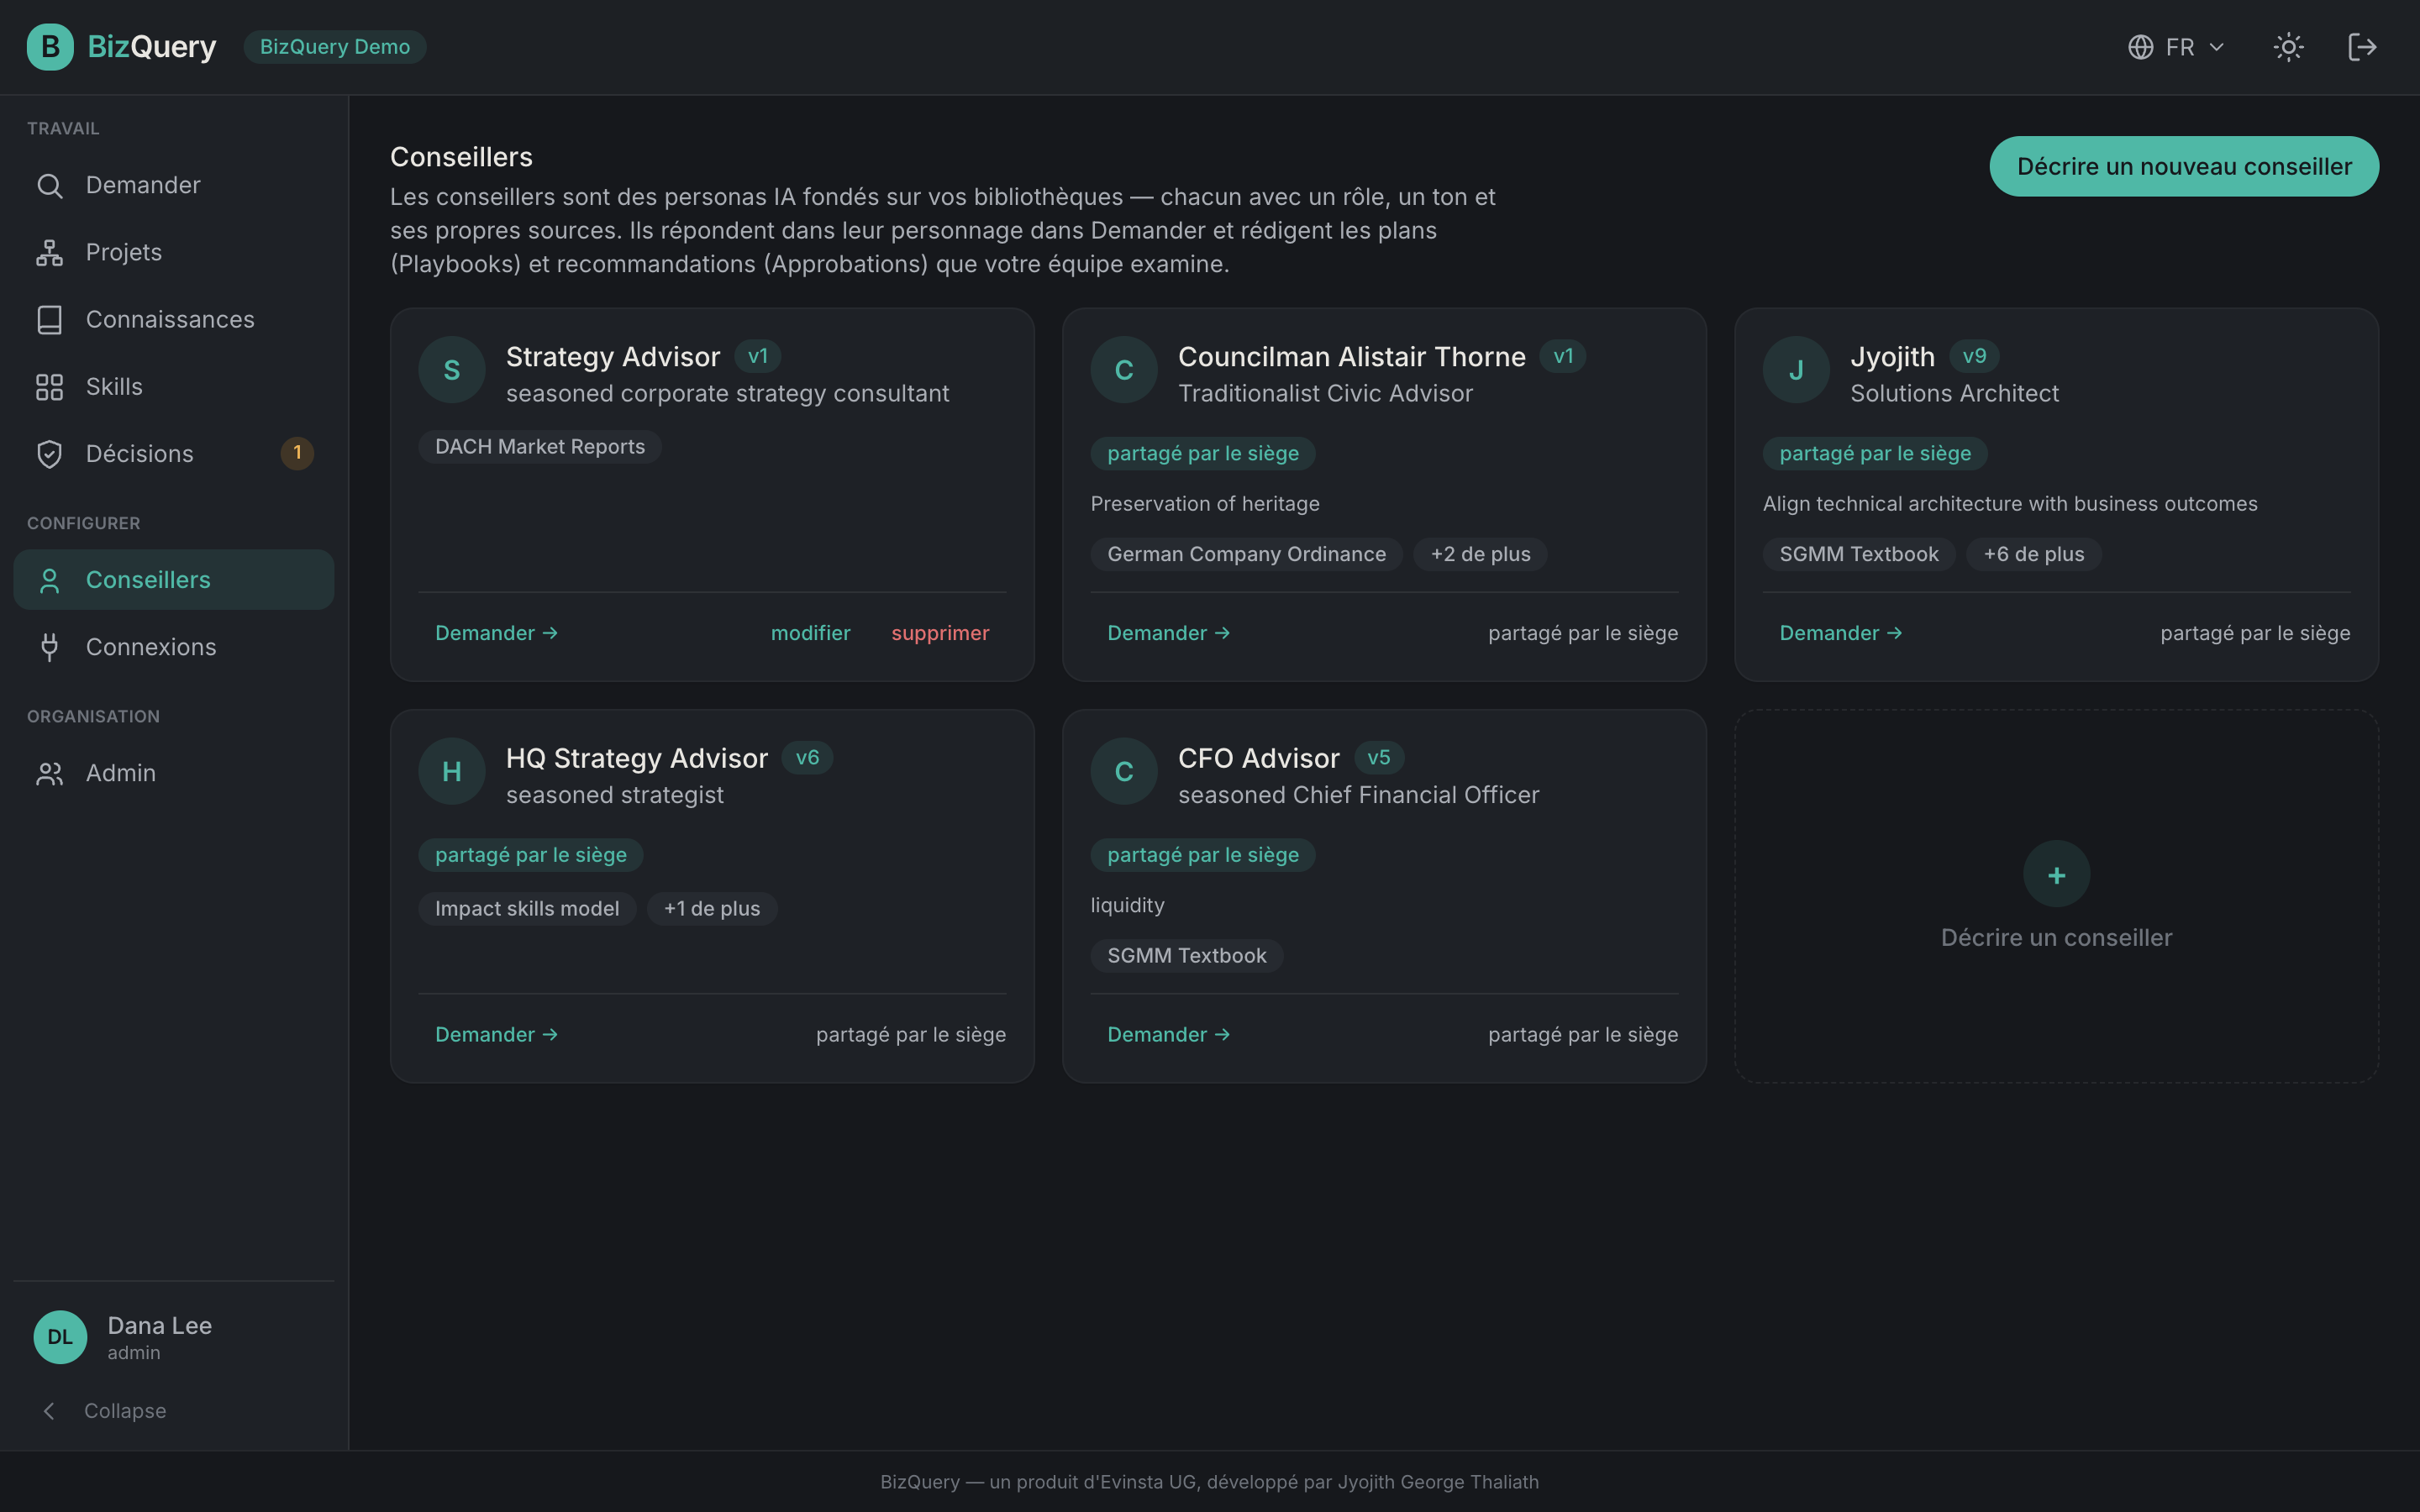2420x1512 pixels.
Task: Click v5 version badge on CFO Advisor
Action: pyautogui.click(x=1378, y=758)
